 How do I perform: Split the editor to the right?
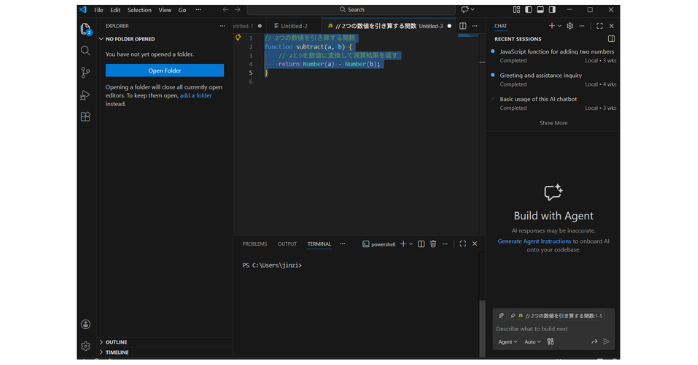(463, 26)
